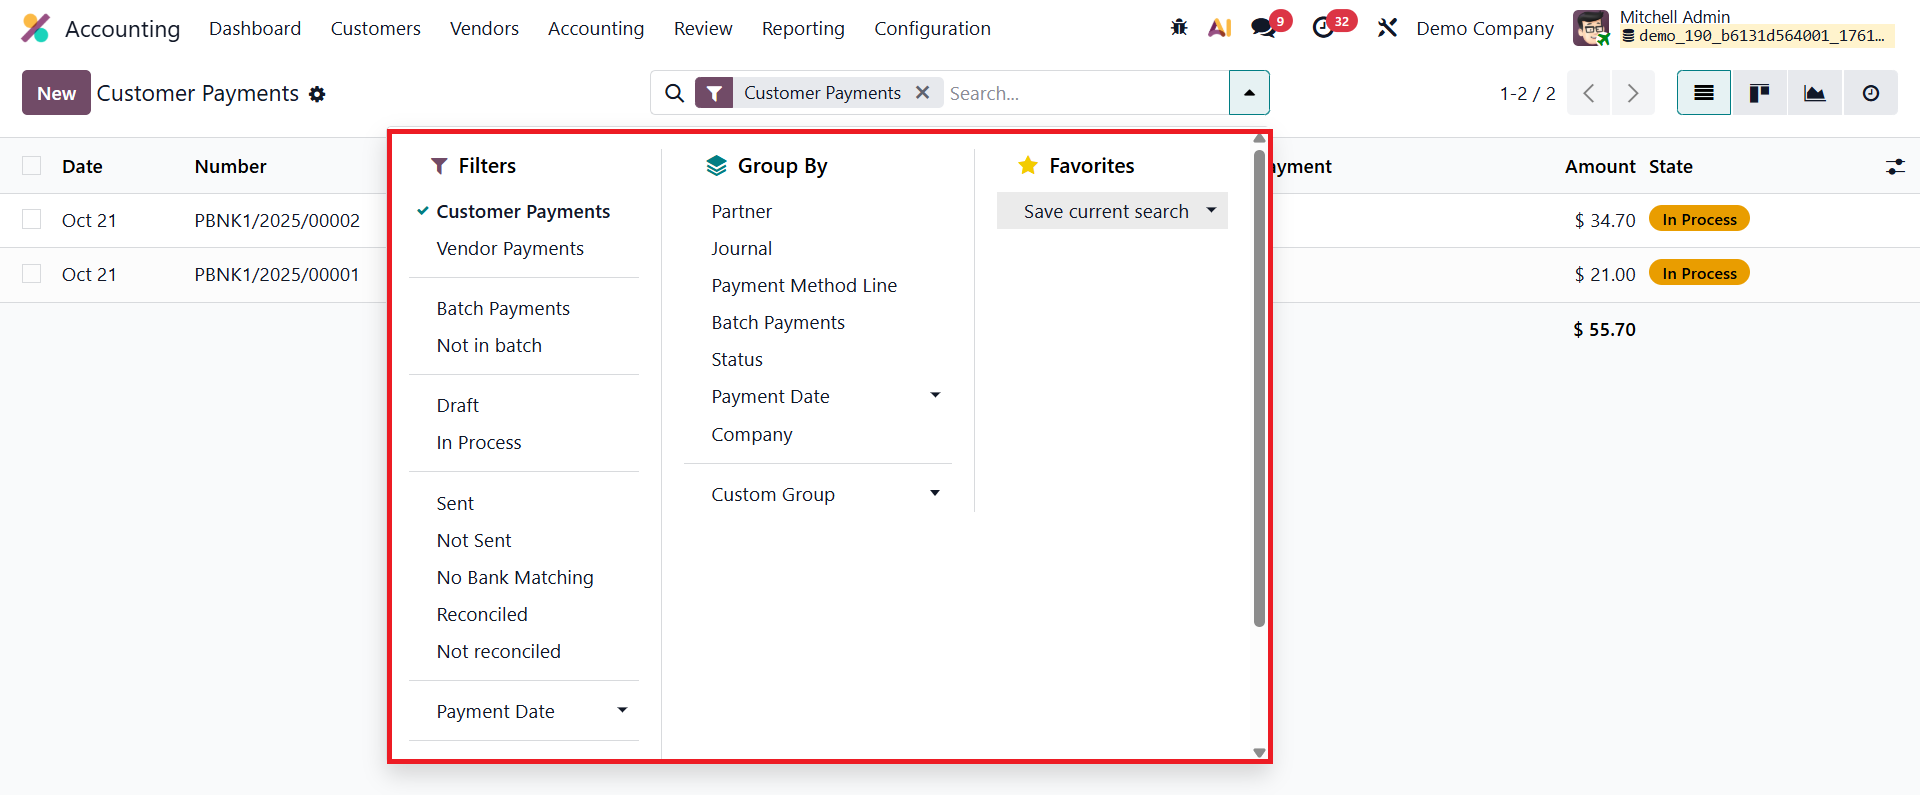Viewport: 1920px width, 795px height.
Task: Click the bug debug tools icon
Action: 1179,28
